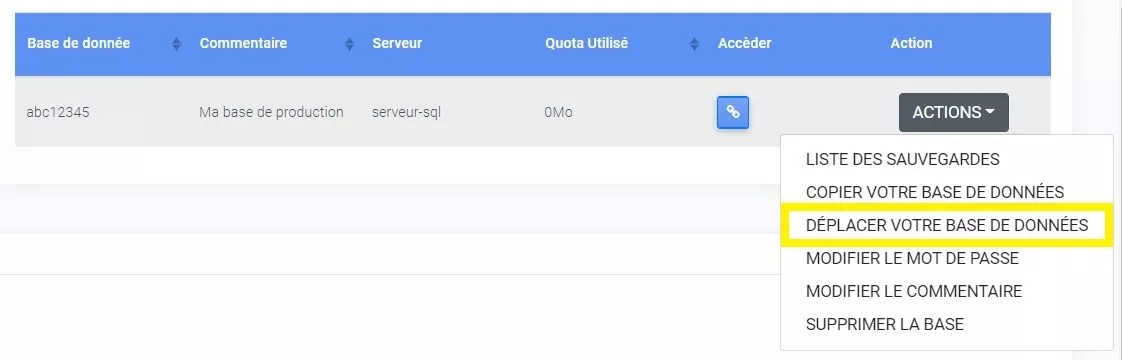This screenshot has width=1122, height=360.
Task: Click the 0Mo quota value
Action: tap(558, 112)
